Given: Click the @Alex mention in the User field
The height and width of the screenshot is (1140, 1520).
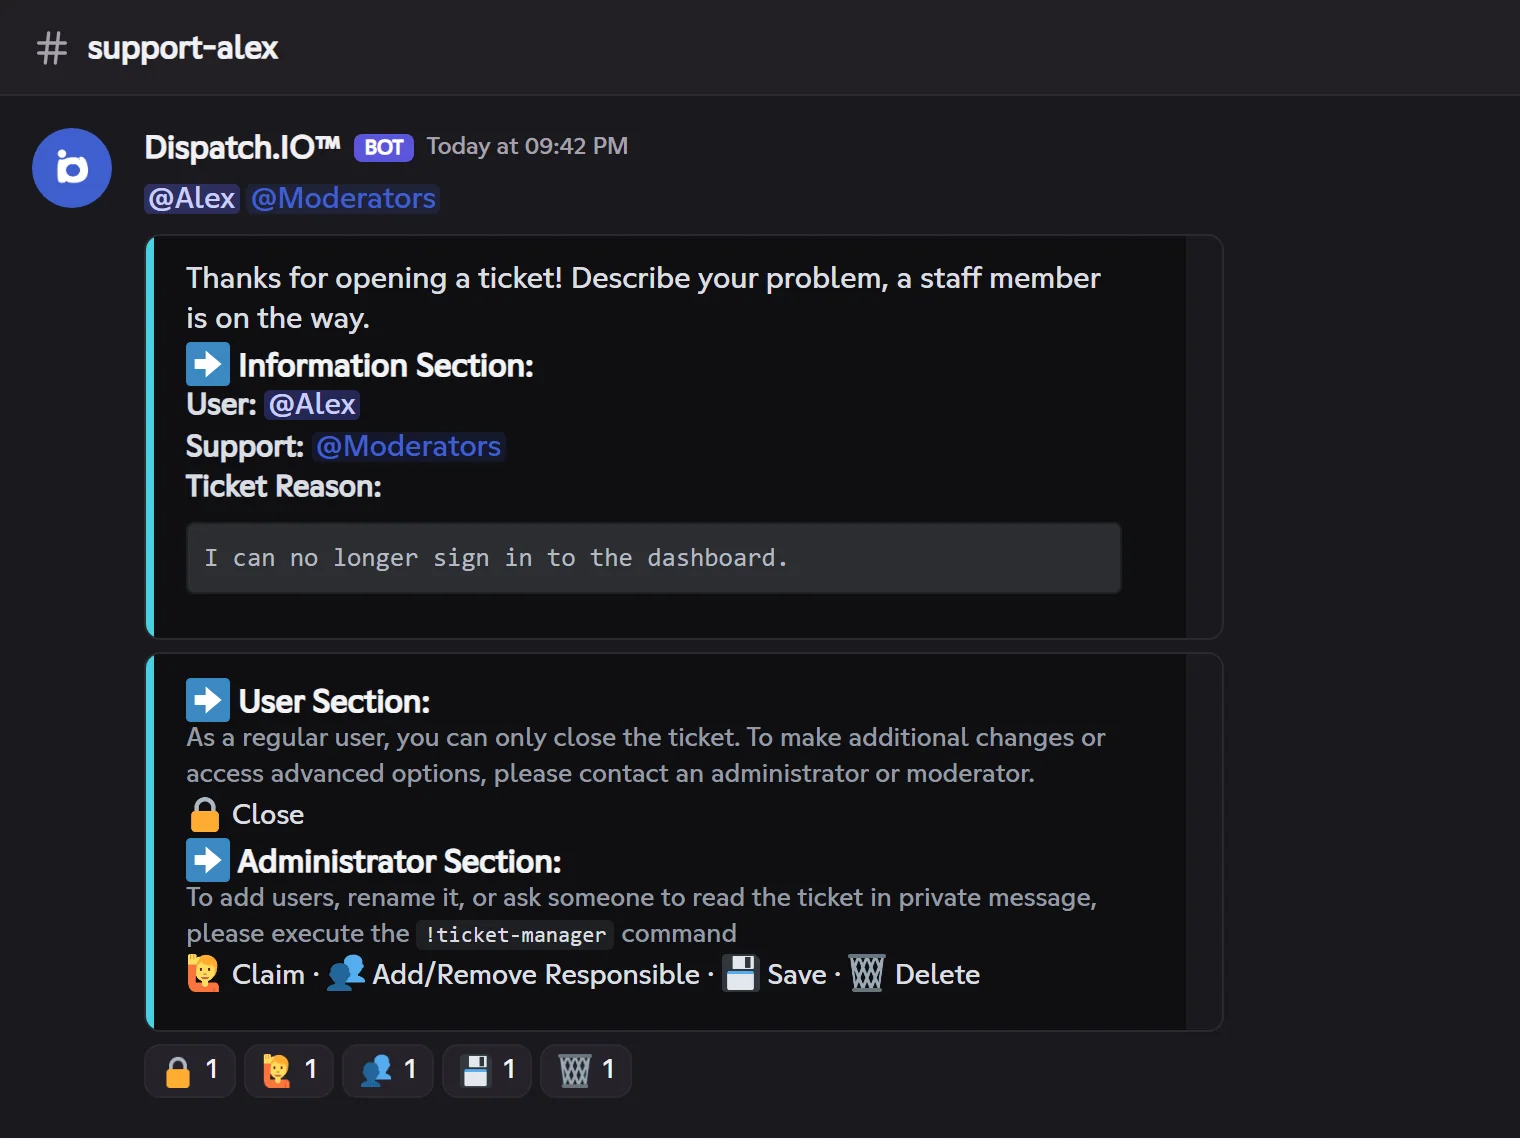Looking at the screenshot, I should click(312, 404).
